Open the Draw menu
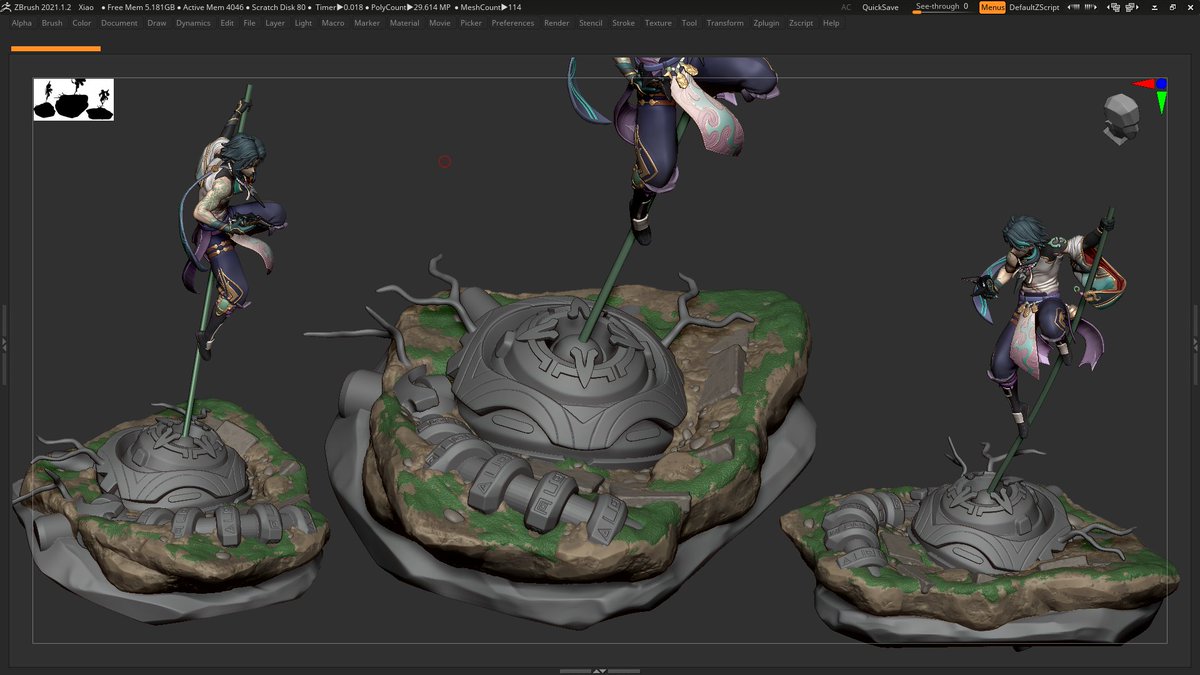 157,23
